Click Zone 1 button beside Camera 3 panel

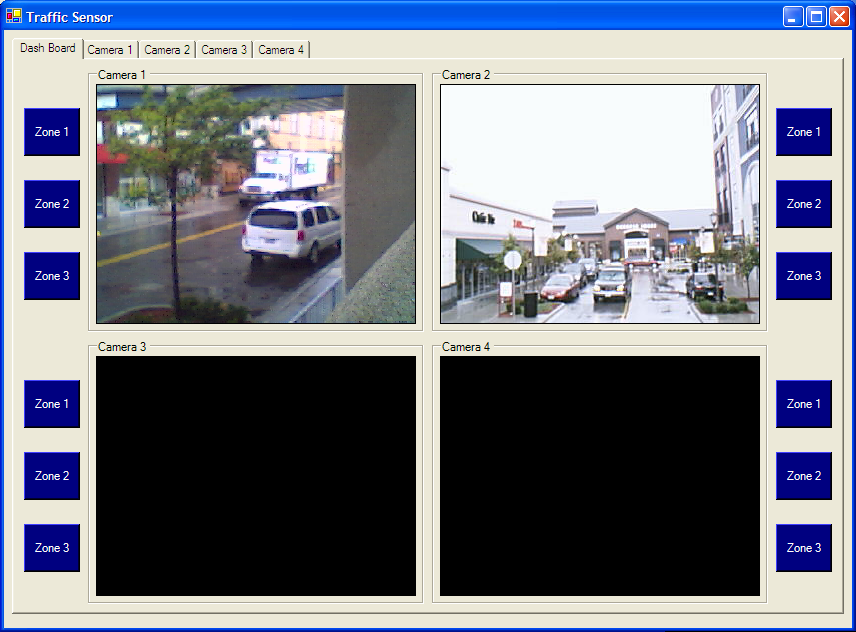click(52, 404)
